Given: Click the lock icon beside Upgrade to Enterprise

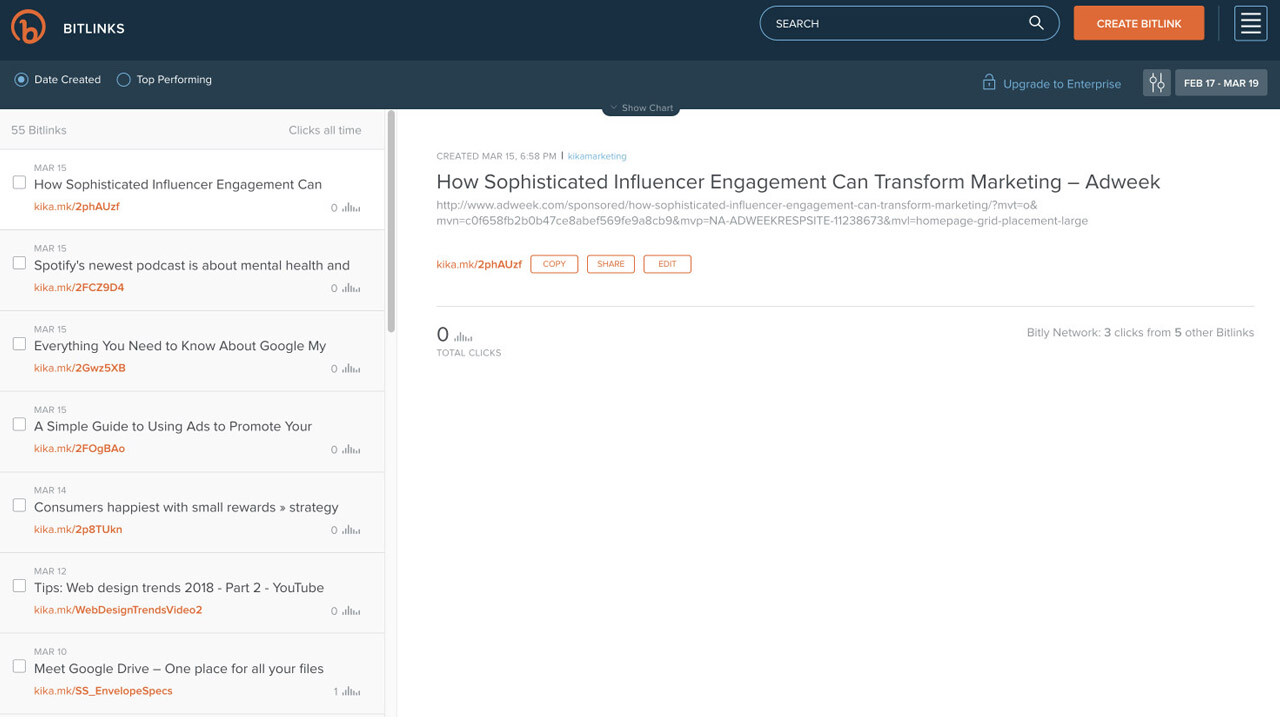Looking at the screenshot, I should (x=989, y=82).
